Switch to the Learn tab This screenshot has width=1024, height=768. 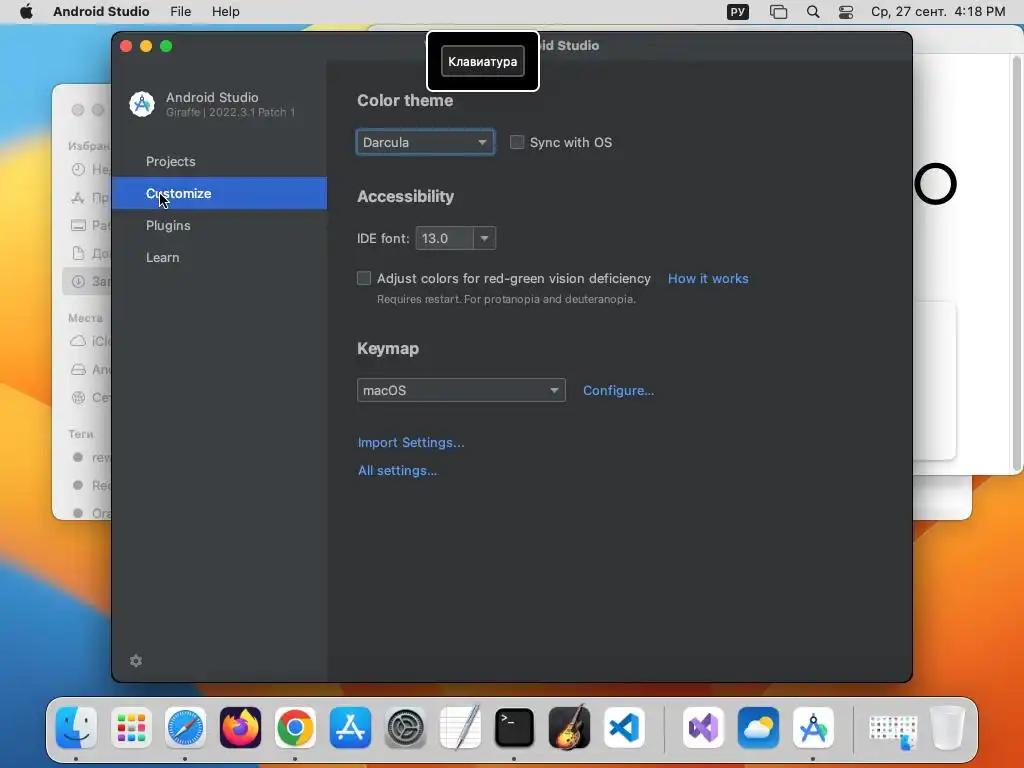(x=219, y=257)
